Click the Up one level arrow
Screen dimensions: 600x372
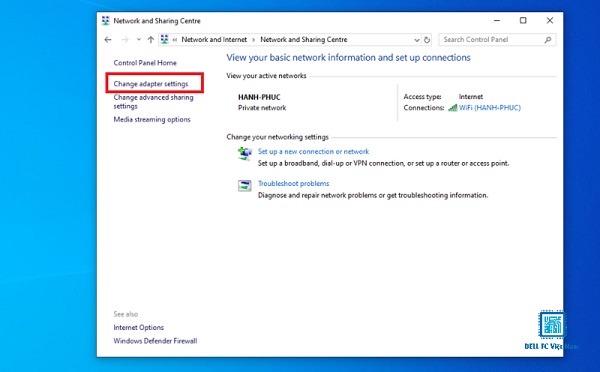[151, 40]
